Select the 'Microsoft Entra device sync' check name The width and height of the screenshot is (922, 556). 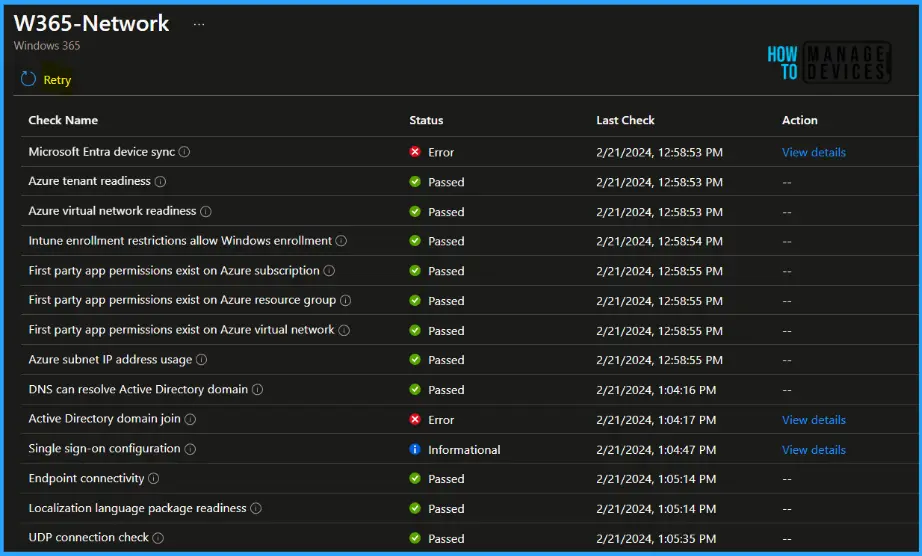tap(102, 152)
